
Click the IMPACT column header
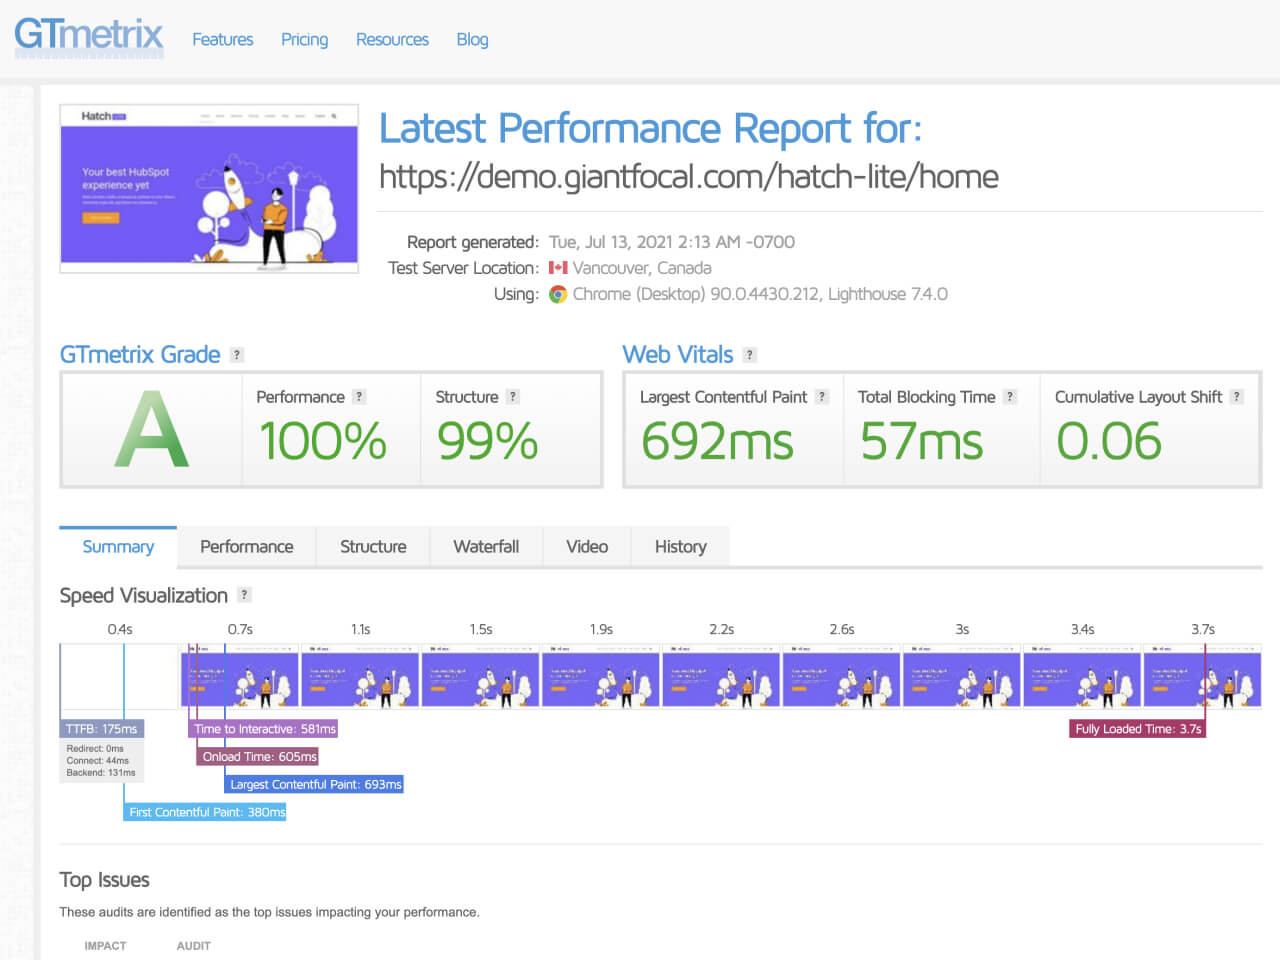[105, 945]
